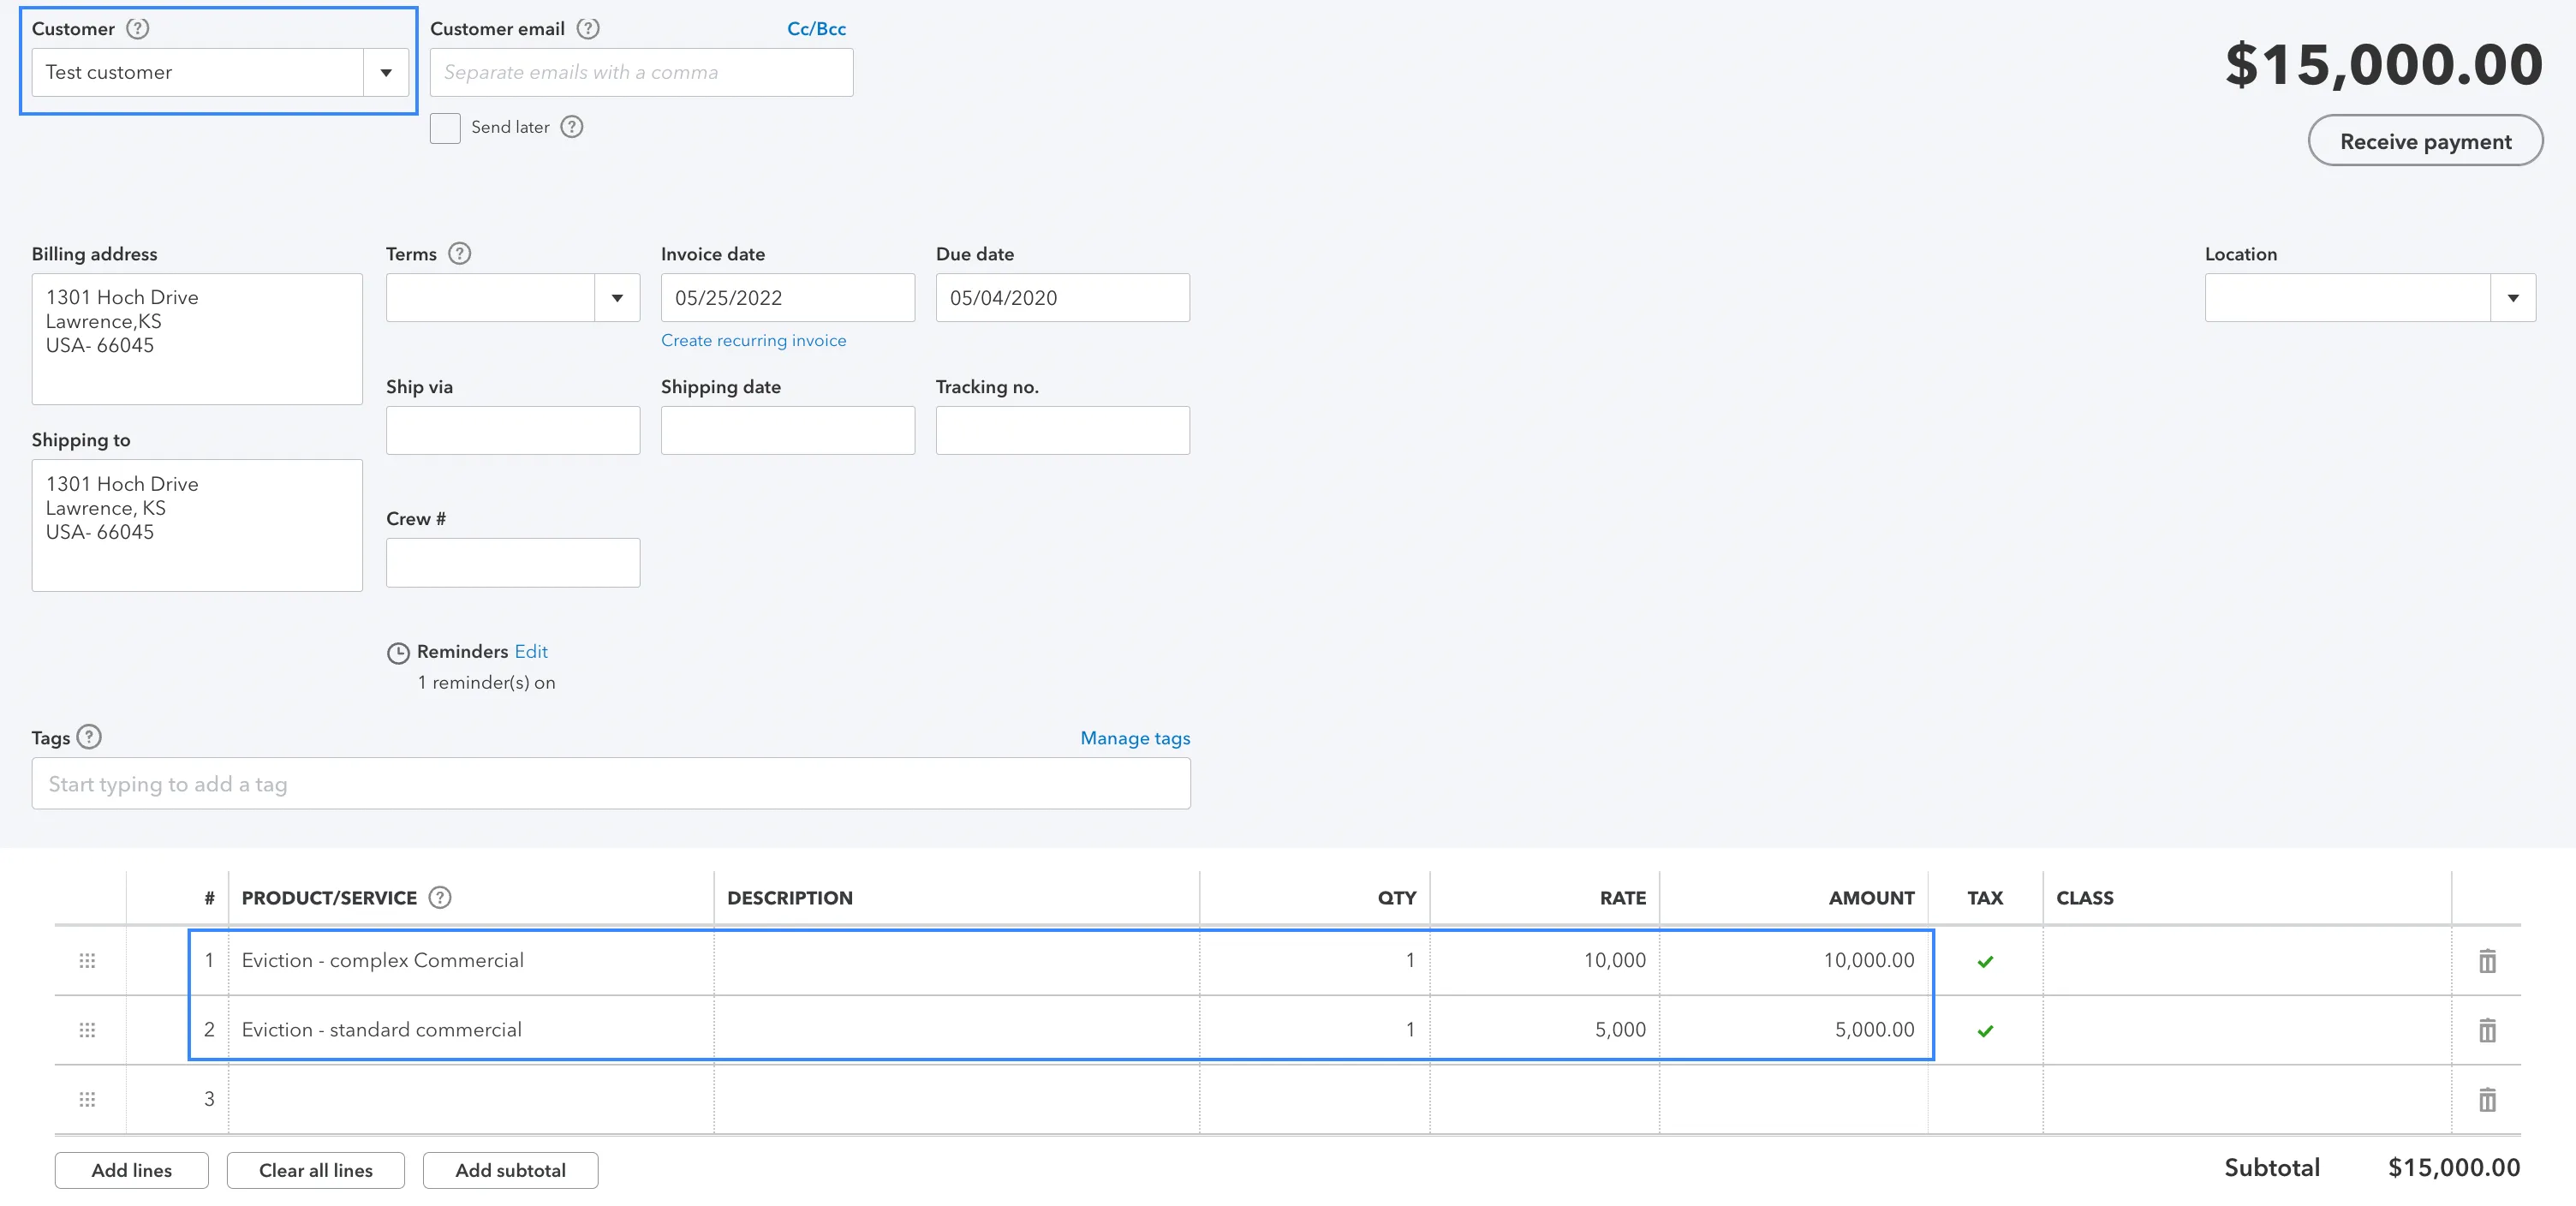Toggle tax checkmark for Eviction complex Commercial
This screenshot has width=2576, height=1206.
[1985, 961]
